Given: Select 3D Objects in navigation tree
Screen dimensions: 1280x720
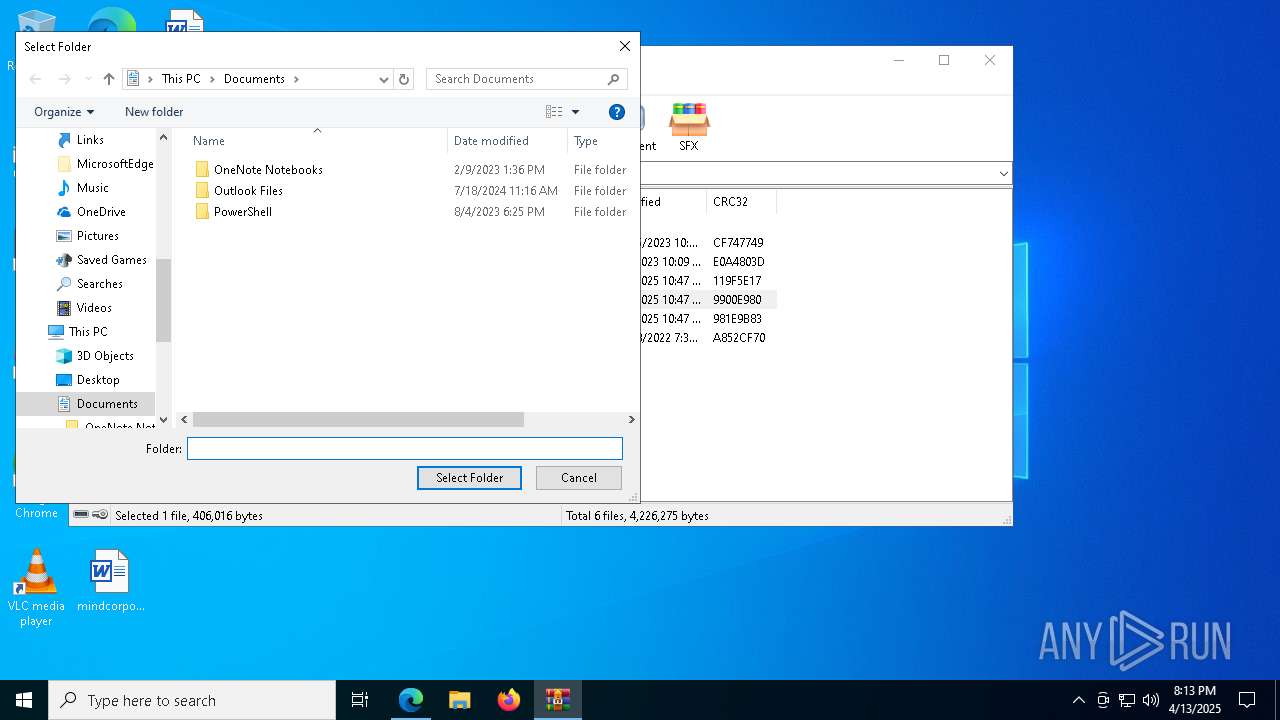Looking at the screenshot, I should [x=105, y=356].
